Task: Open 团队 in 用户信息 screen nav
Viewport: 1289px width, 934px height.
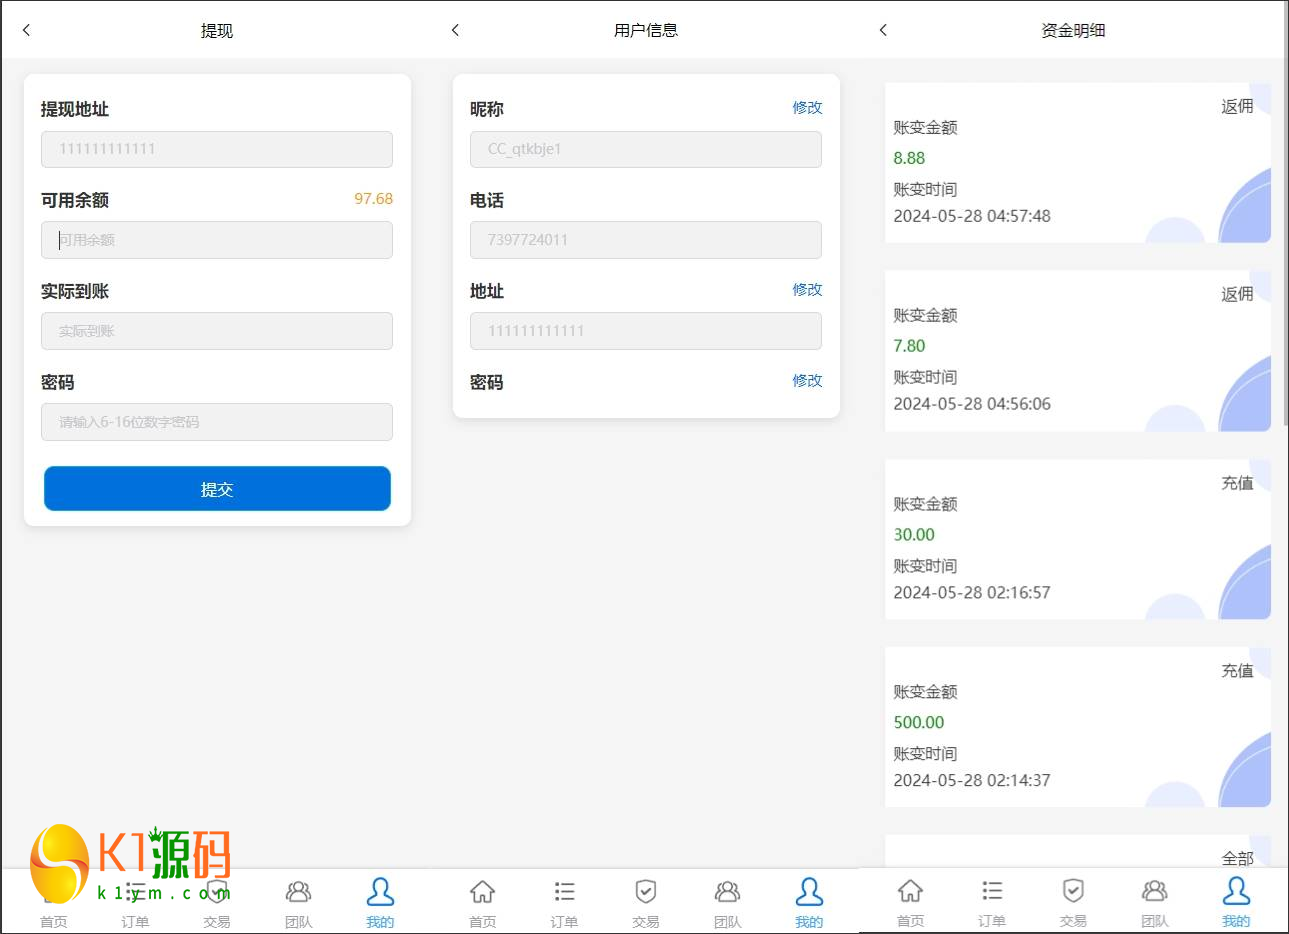Action: (x=727, y=903)
